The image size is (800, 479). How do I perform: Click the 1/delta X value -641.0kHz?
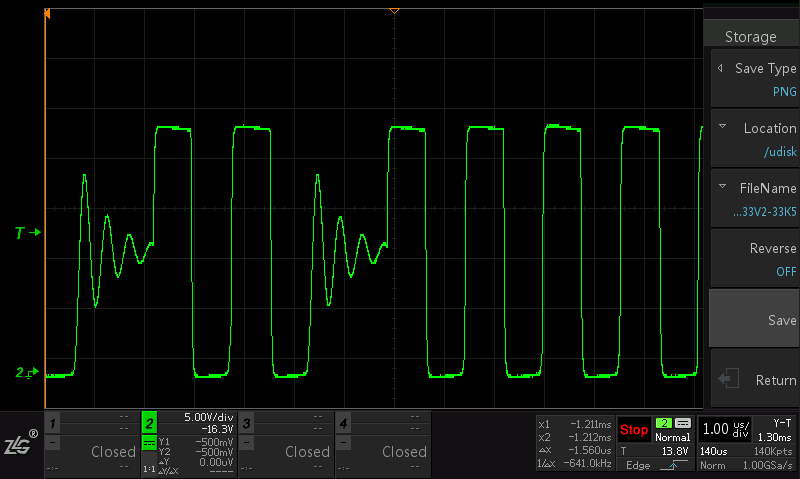point(587,463)
